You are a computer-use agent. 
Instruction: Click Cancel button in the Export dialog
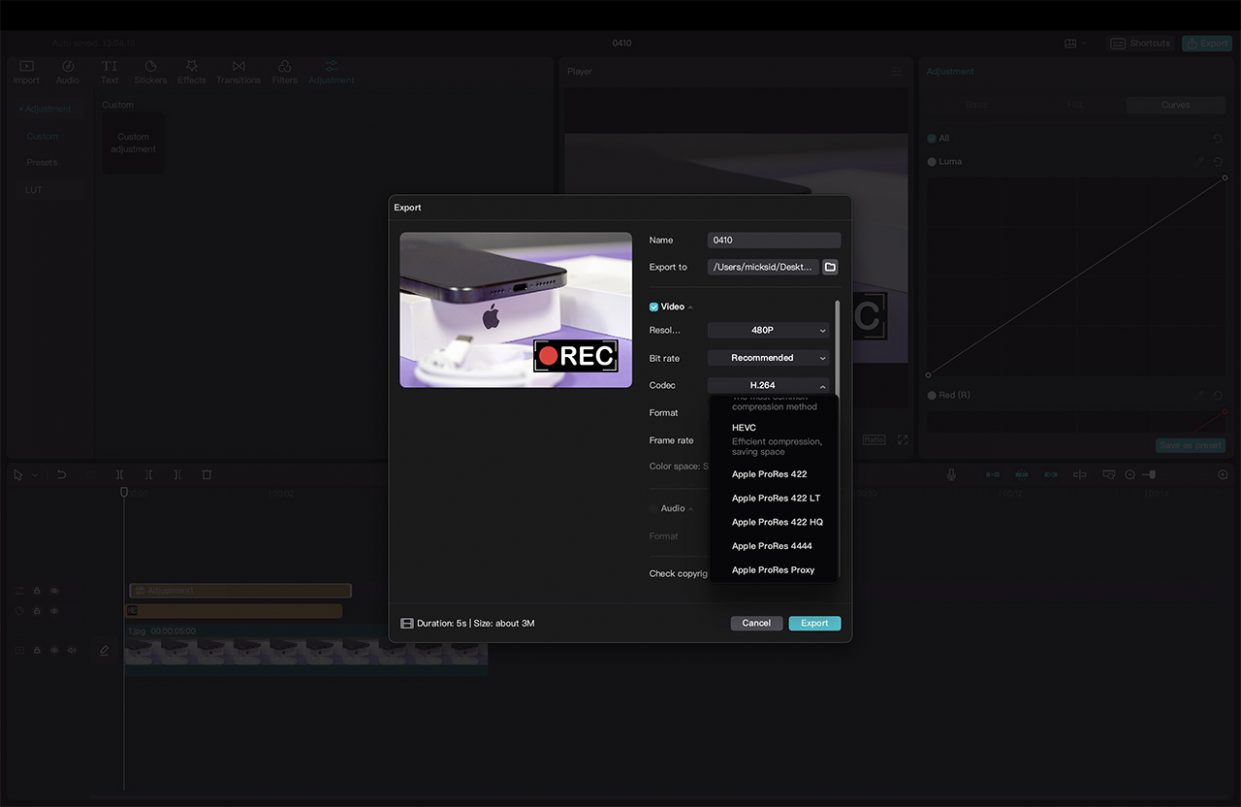pyautogui.click(x=756, y=623)
